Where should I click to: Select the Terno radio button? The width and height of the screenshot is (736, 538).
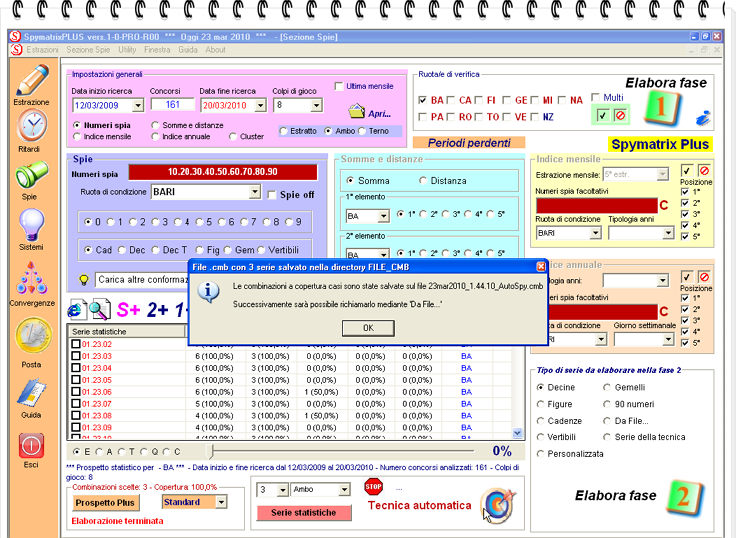point(362,131)
